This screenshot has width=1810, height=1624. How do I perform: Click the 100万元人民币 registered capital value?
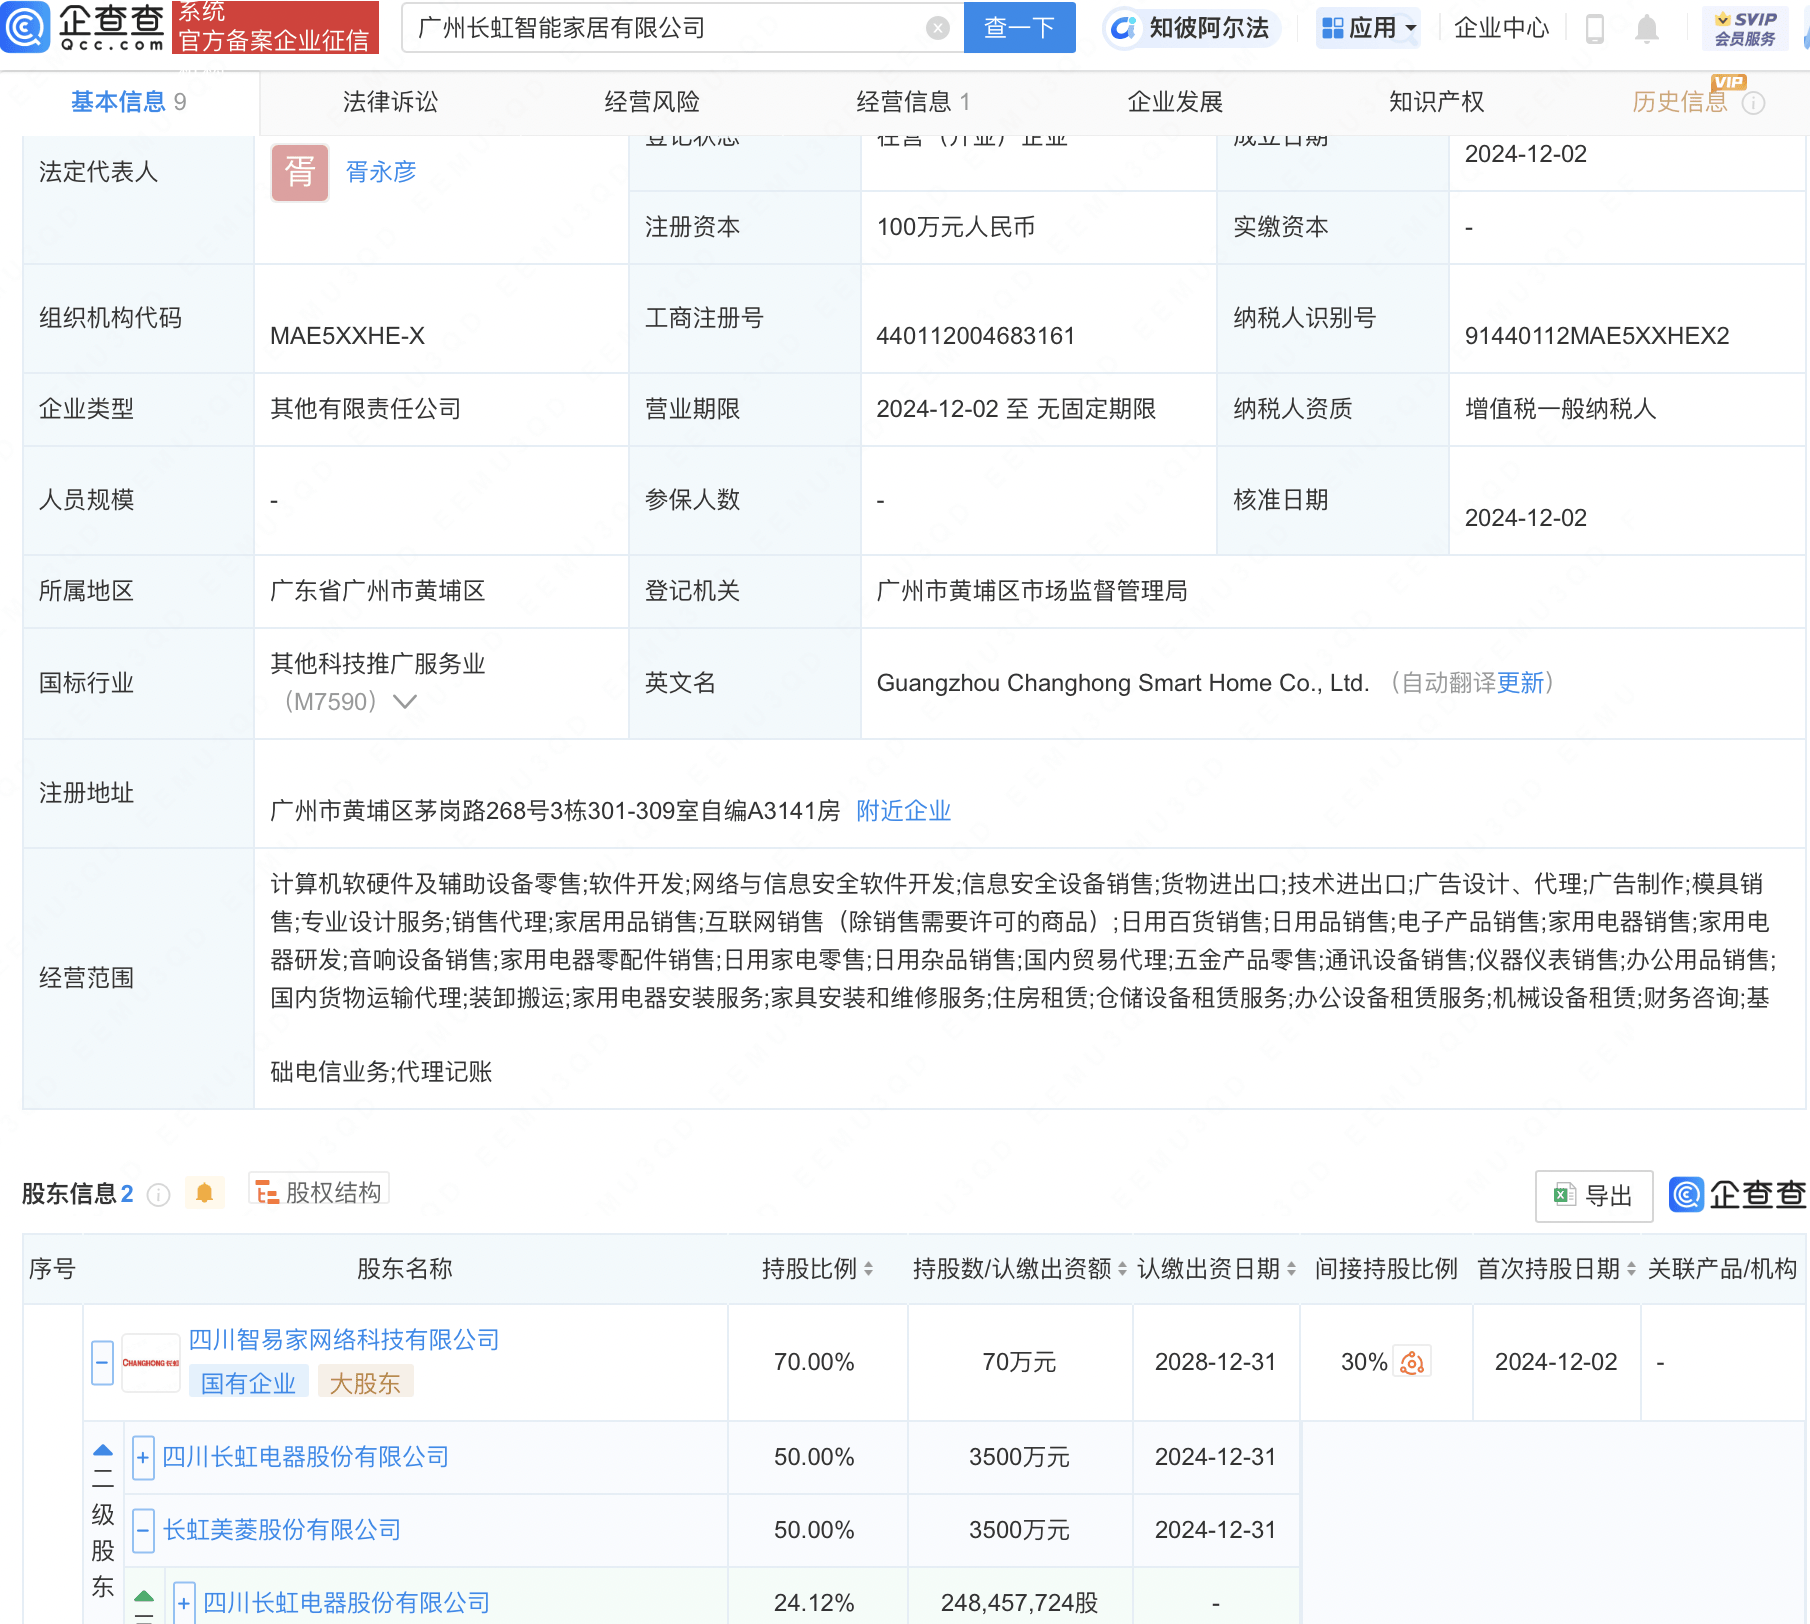(955, 227)
